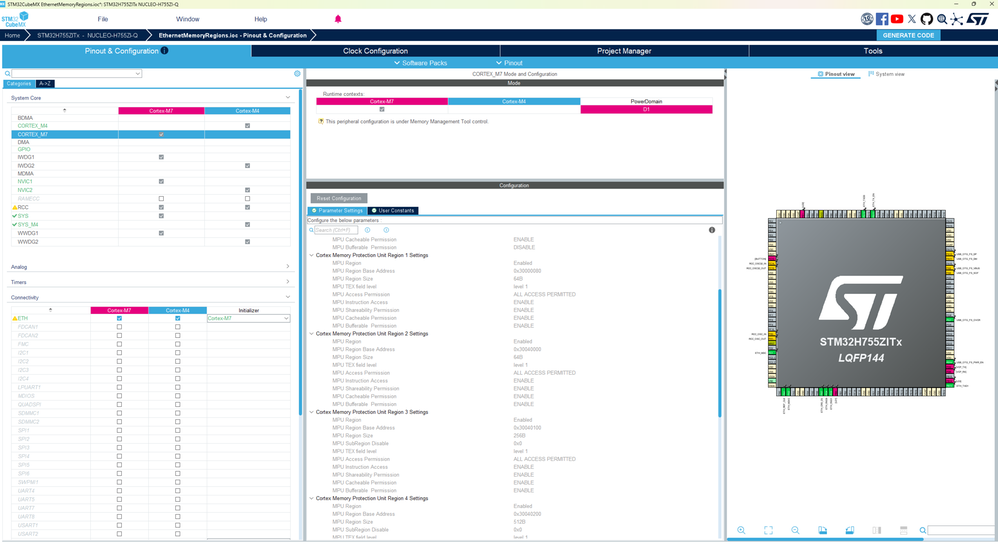Toggle the RCC Cortex-M4 checkbox

[x=248, y=207]
